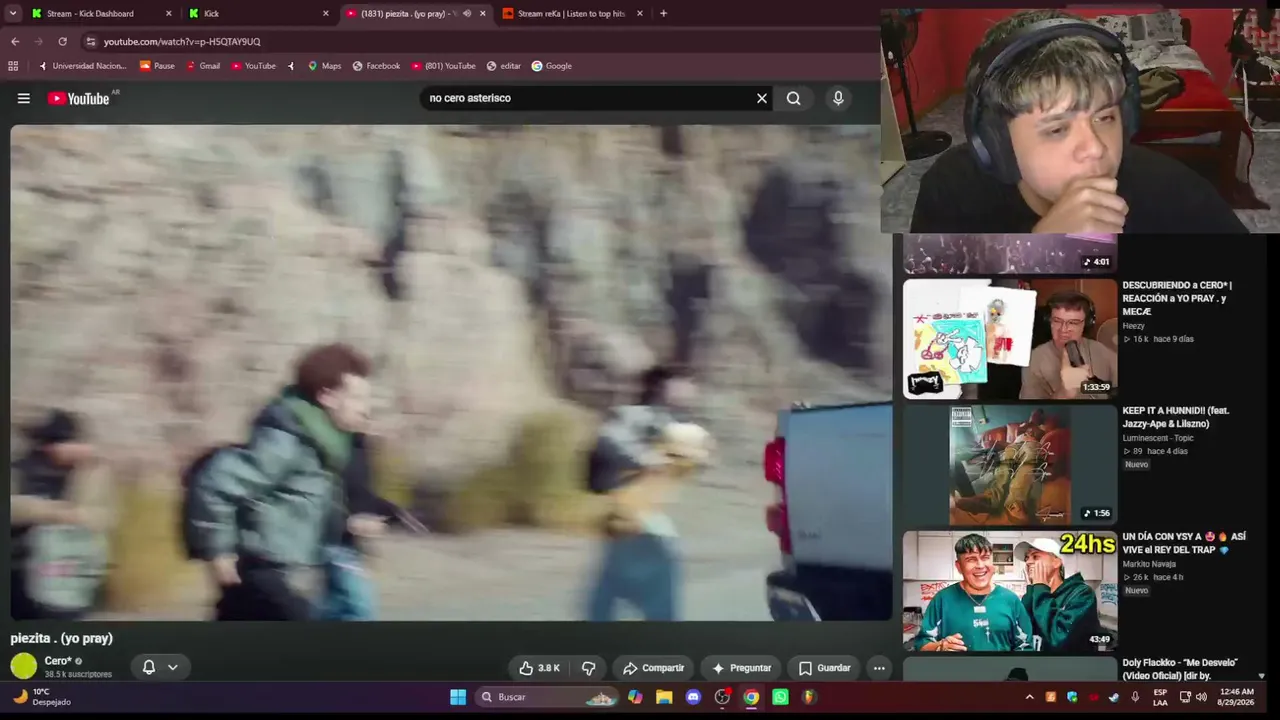Open the Facebook bookmark

376,66
